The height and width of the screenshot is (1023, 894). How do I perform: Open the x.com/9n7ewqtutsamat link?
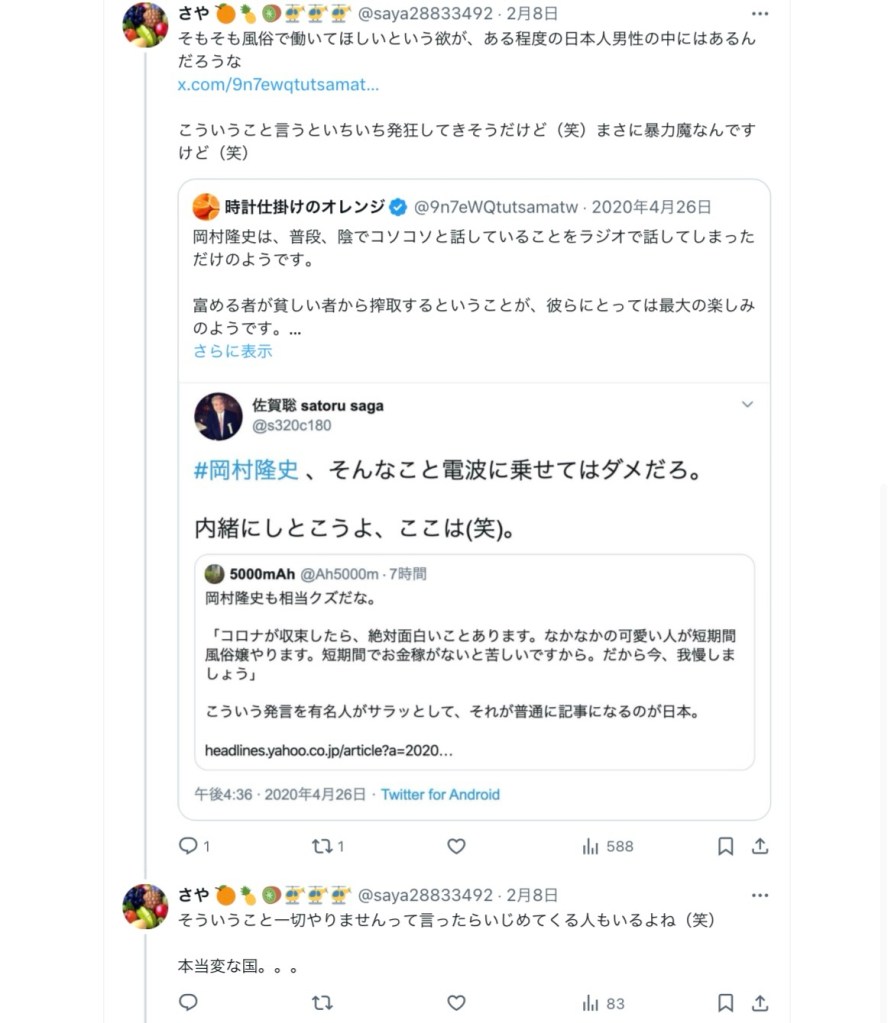click(278, 85)
